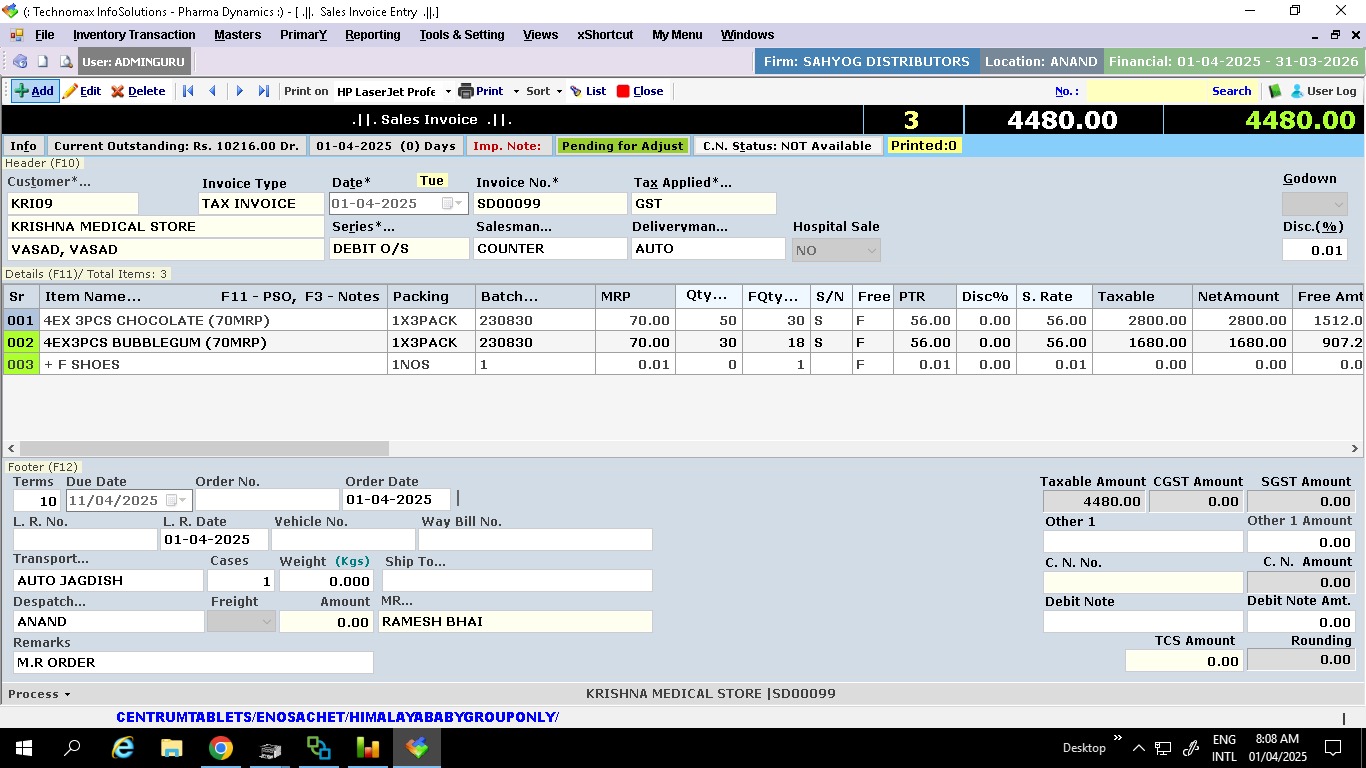1366x768 pixels.
Task: Jump to the first record arrow
Action: coord(188,91)
